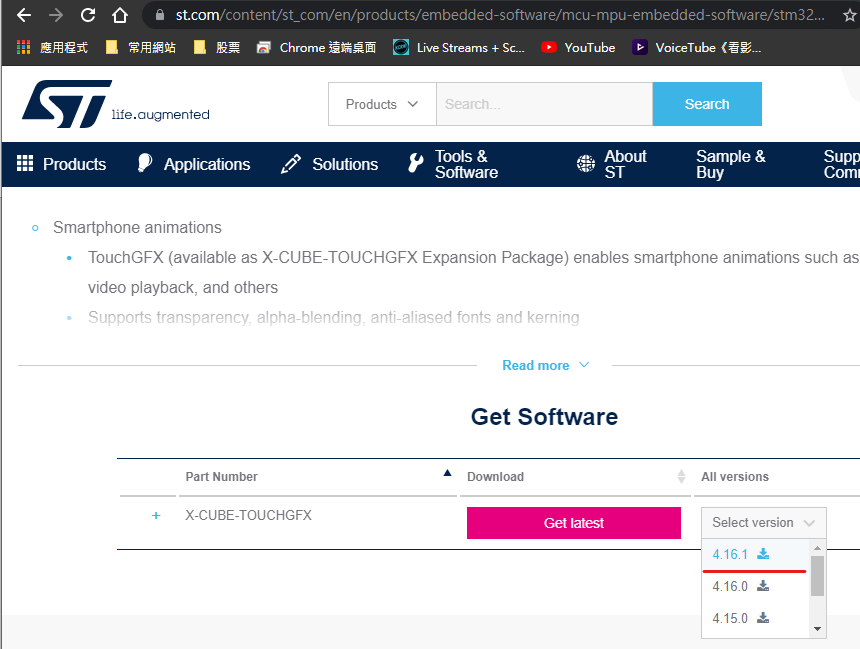Open the YouTube bookmark

[x=578, y=48]
